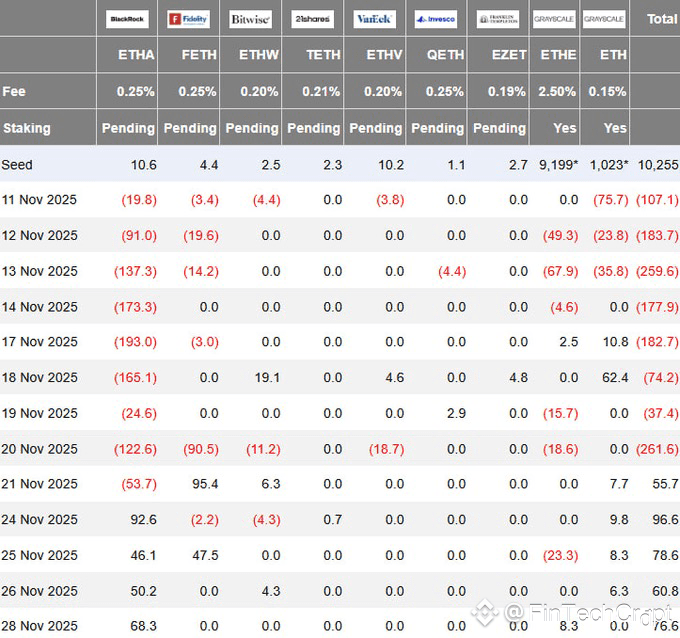Viewport: 680px width, 638px height.
Task: Click the 13 Nov 2025 date
Action: pyautogui.click(x=39, y=272)
